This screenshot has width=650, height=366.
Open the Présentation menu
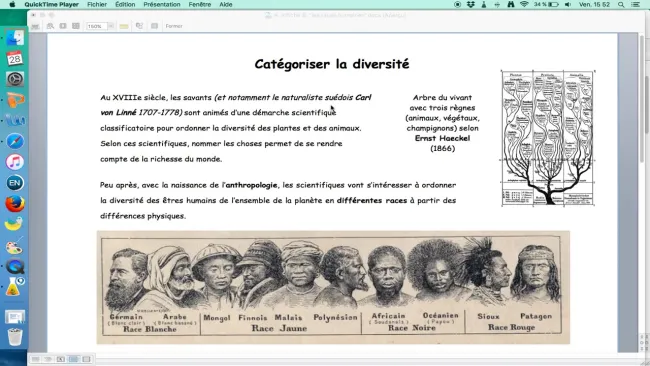click(162, 5)
